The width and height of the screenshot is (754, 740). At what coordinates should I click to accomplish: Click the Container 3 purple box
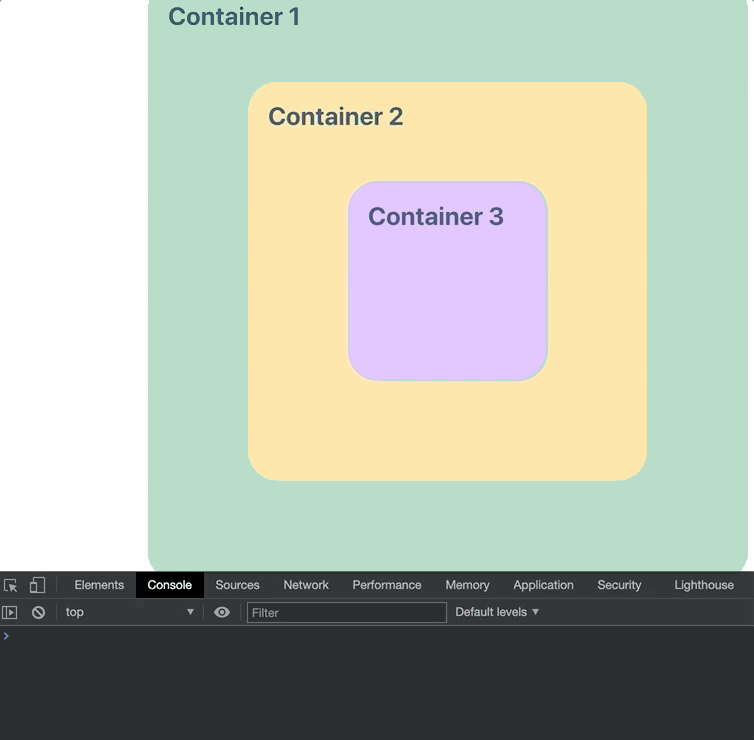coord(448,281)
